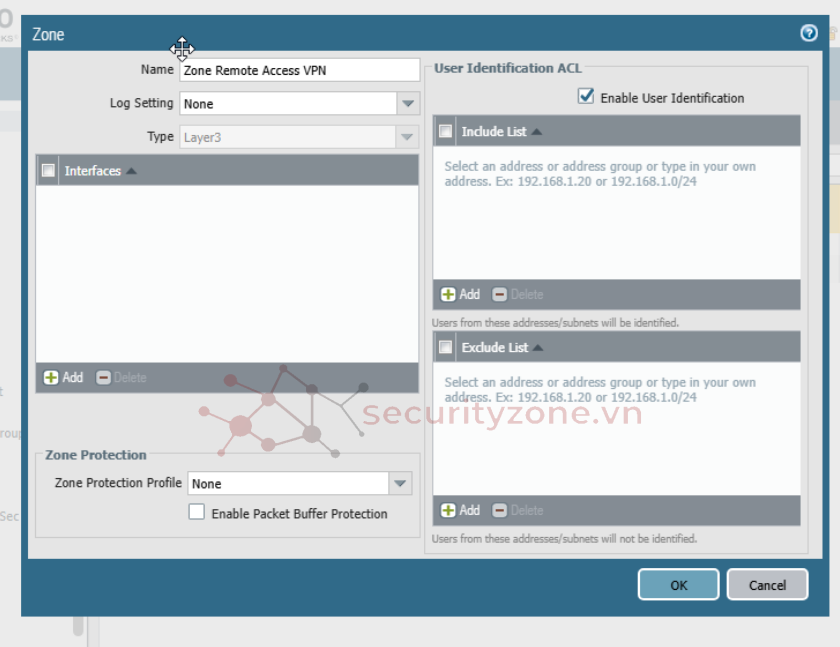Sort the Interfaces column using its arrow

tap(131, 171)
